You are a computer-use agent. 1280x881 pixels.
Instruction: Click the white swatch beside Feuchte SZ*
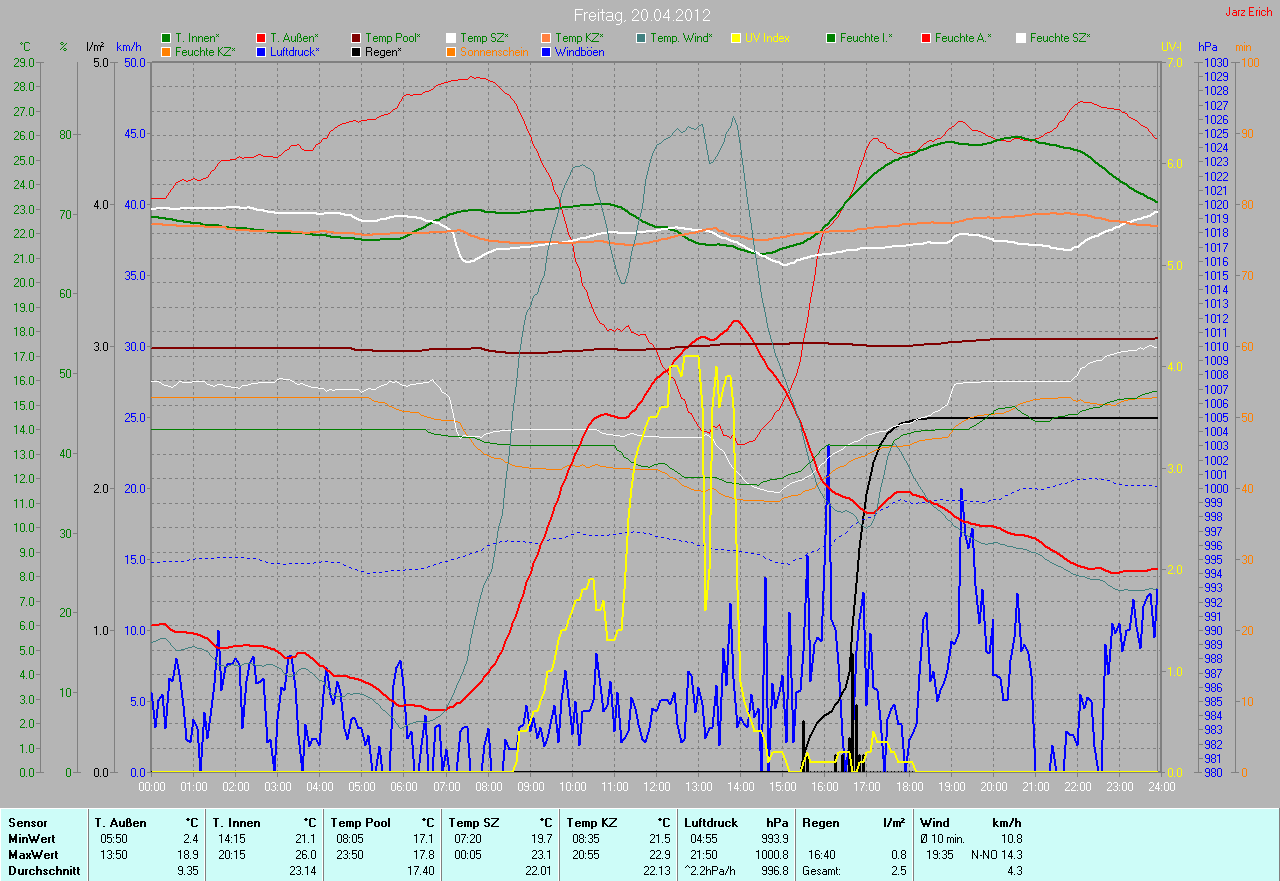(1021, 38)
